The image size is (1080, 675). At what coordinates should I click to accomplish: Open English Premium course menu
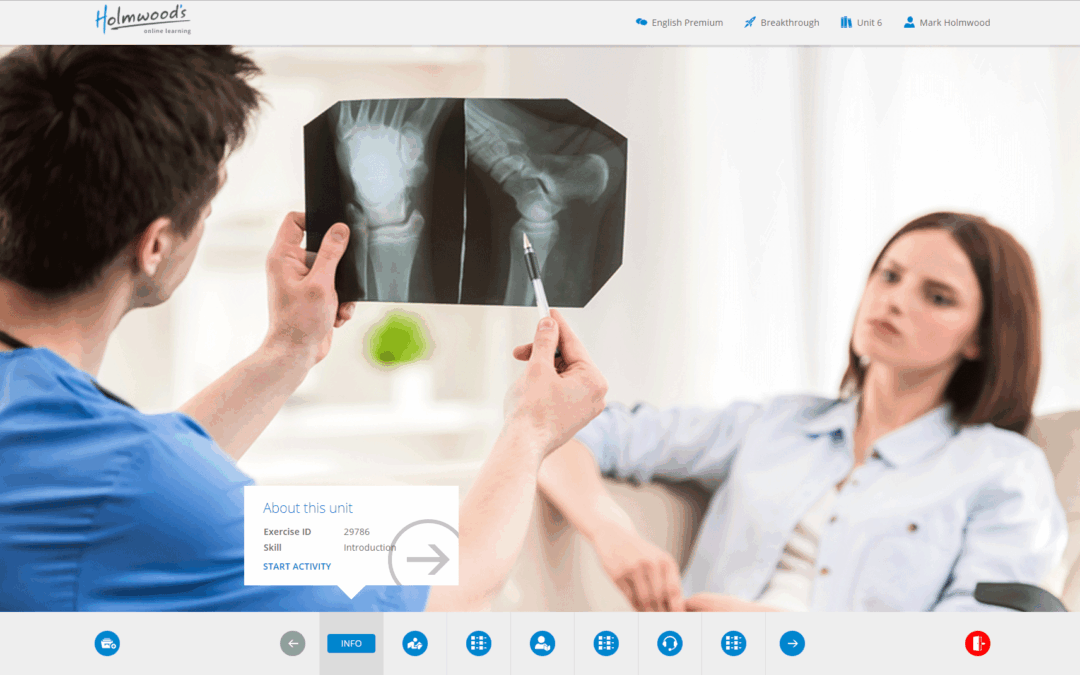(x=679, y=23)
